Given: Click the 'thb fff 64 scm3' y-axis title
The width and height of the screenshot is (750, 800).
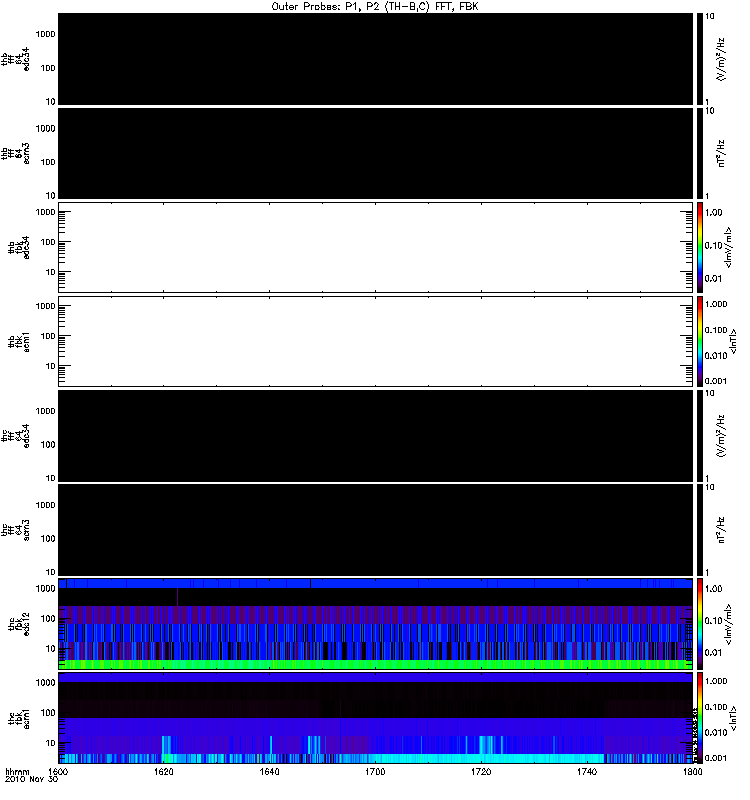Looking at the screenshot, I should [15, 153].
